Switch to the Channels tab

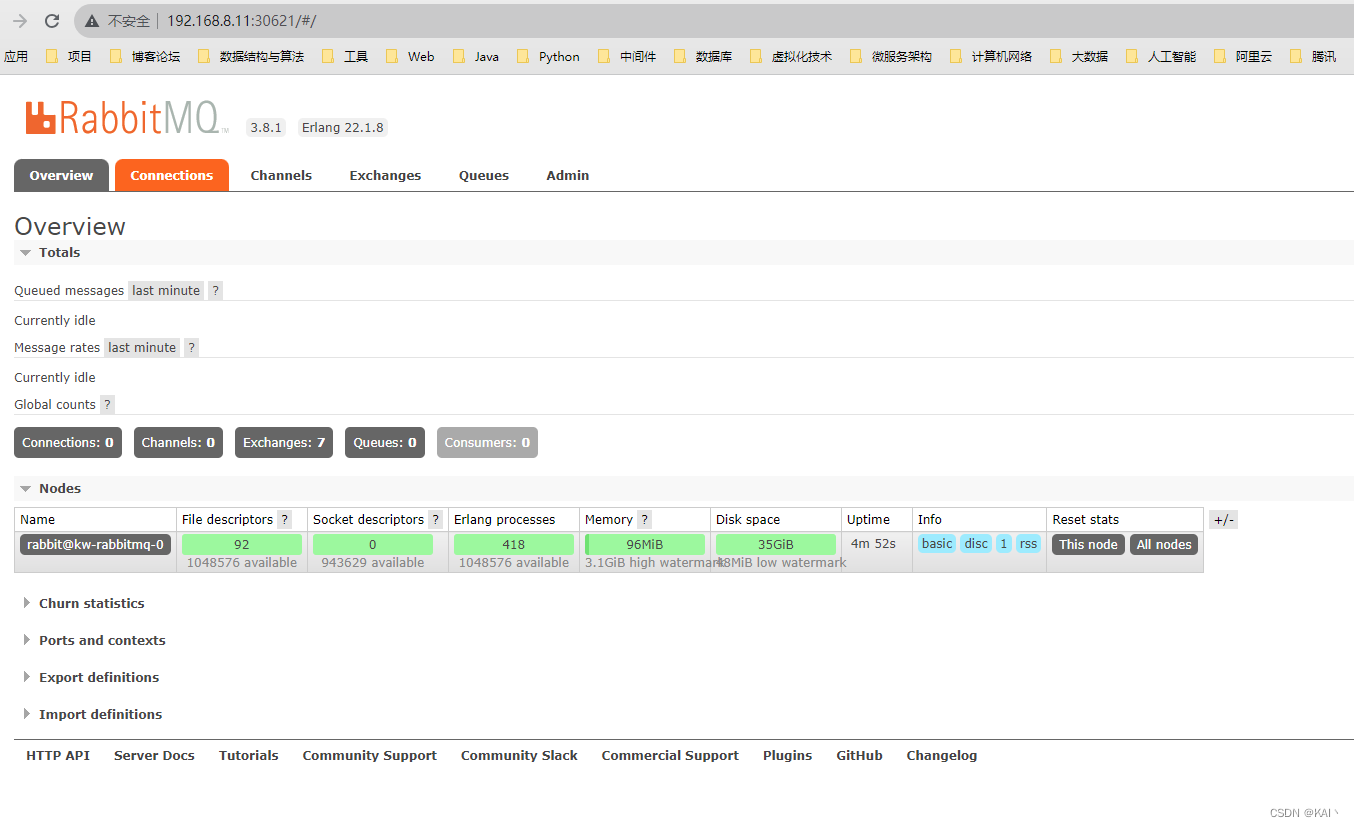pos(281,175)
